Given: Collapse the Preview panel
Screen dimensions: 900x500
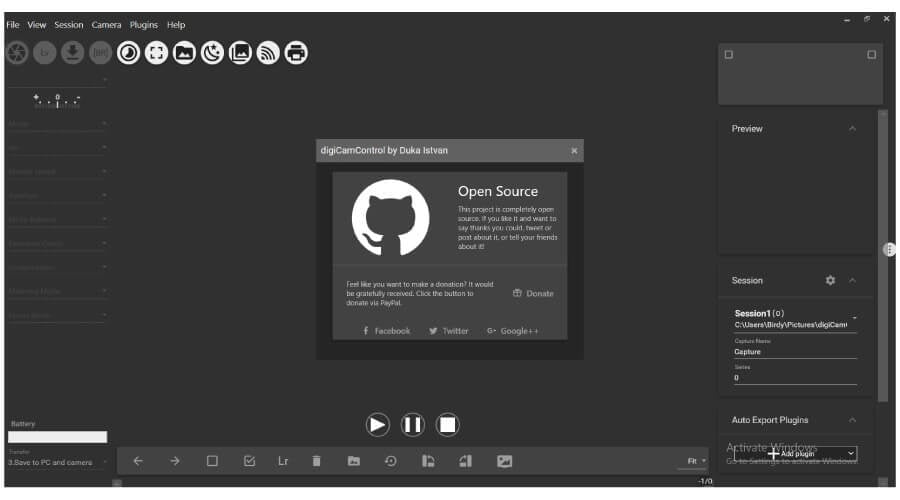Looking at the screenshot, I should pyautogui.click(x=852, y=129).
